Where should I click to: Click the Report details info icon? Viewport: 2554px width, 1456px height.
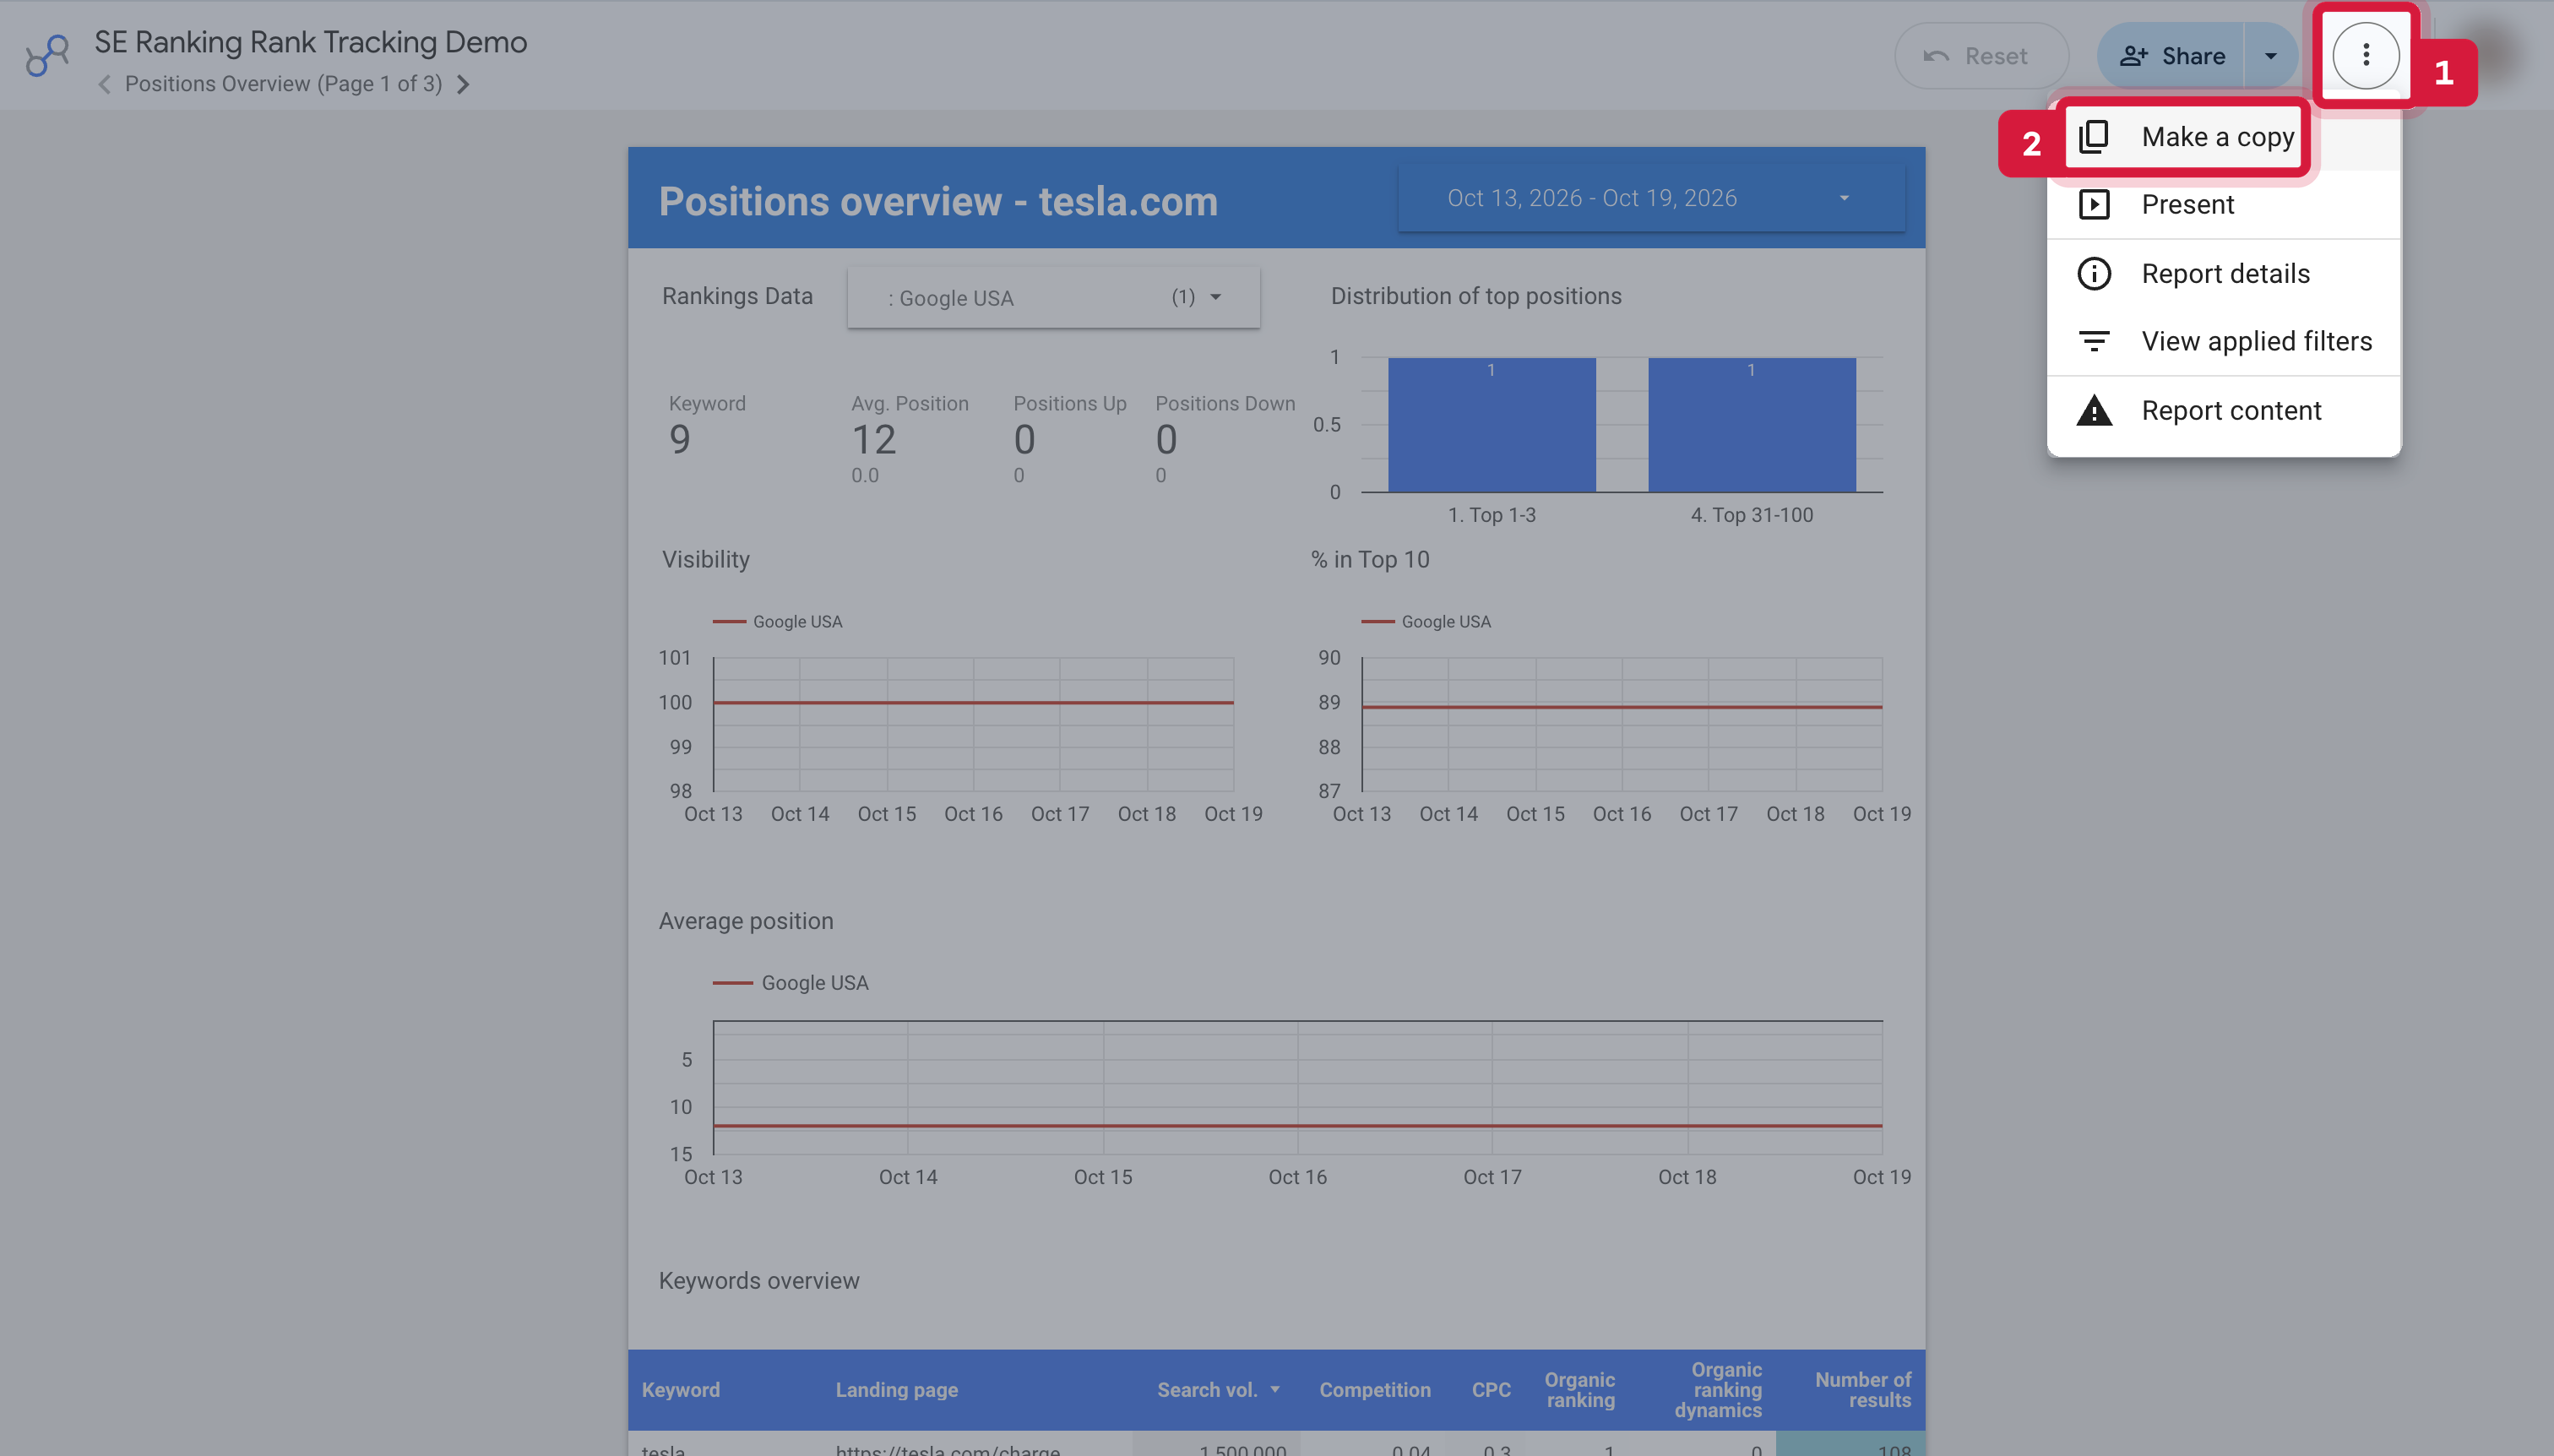click(x=2094, y=273)
